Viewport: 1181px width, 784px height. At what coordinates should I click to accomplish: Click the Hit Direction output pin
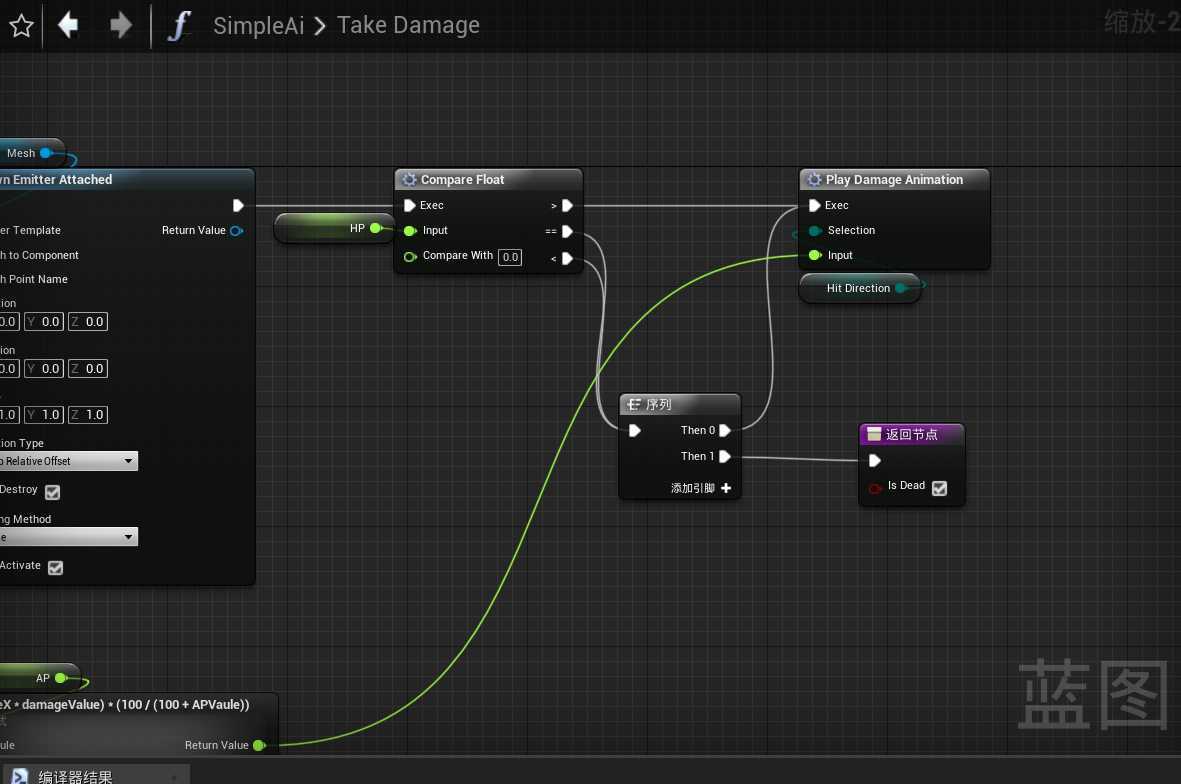point(901,288)
